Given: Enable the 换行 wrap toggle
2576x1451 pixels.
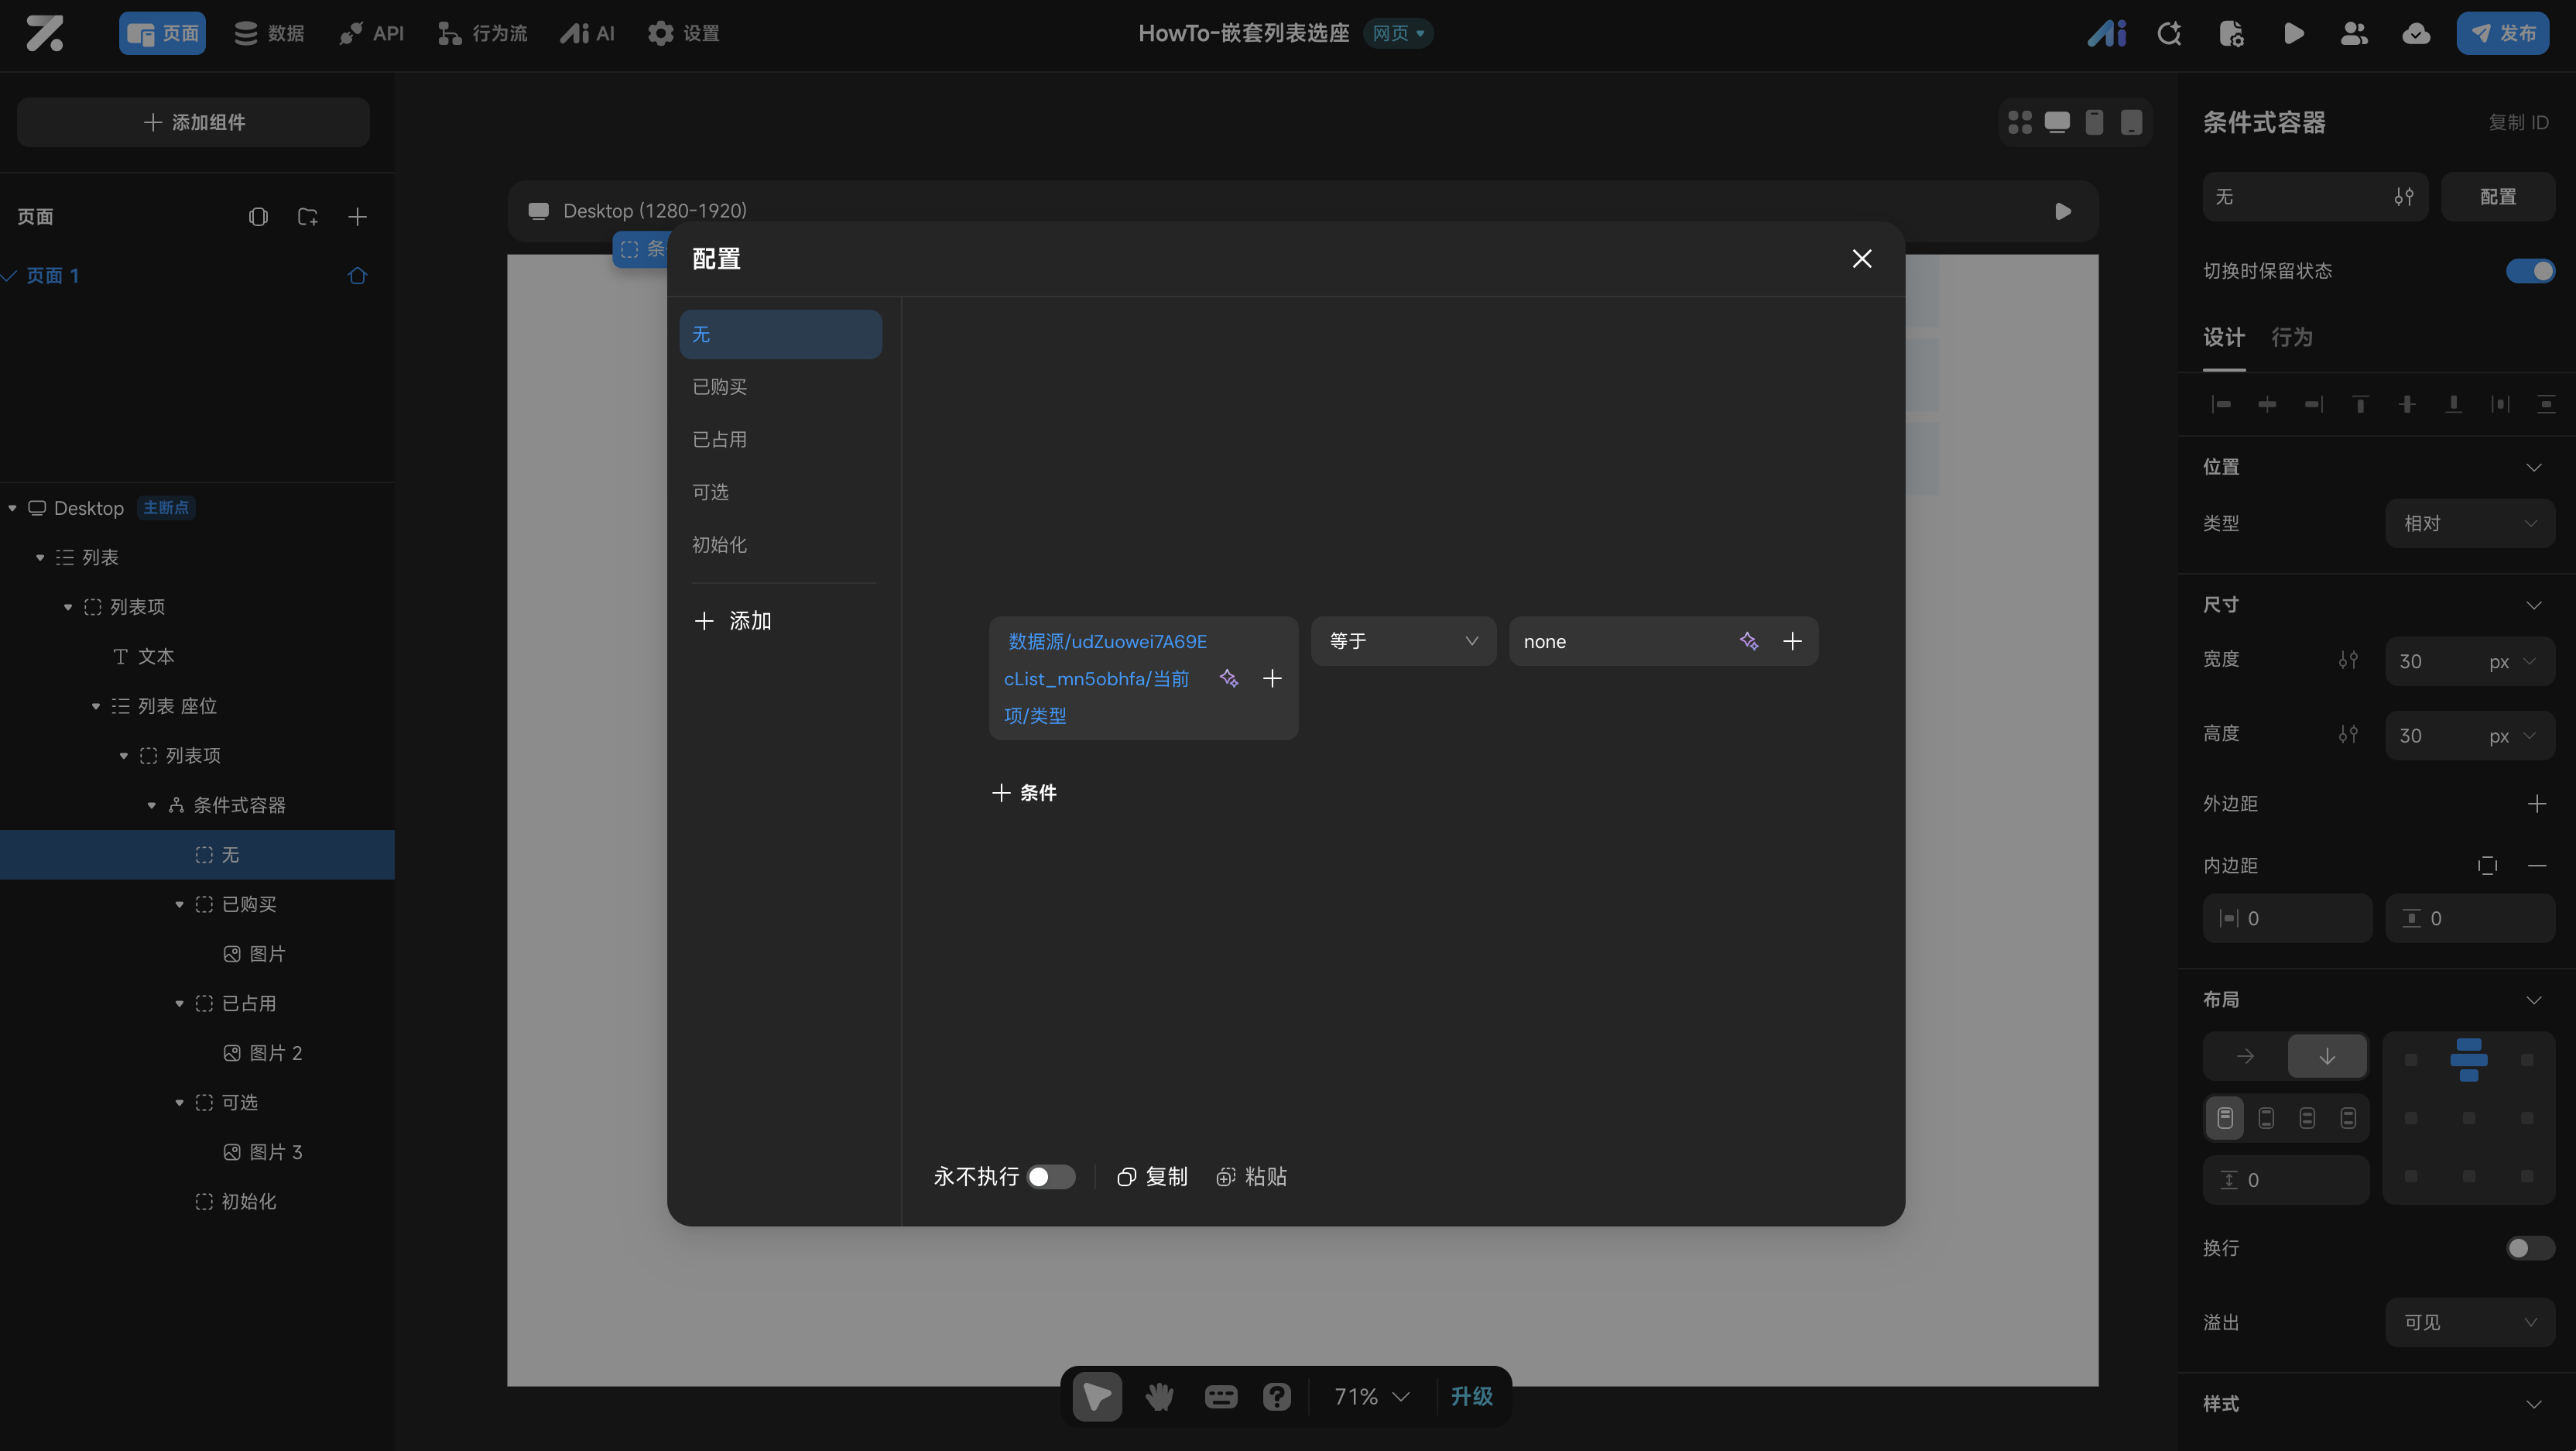Looking at the screenshot, I should point(2530,1248).
